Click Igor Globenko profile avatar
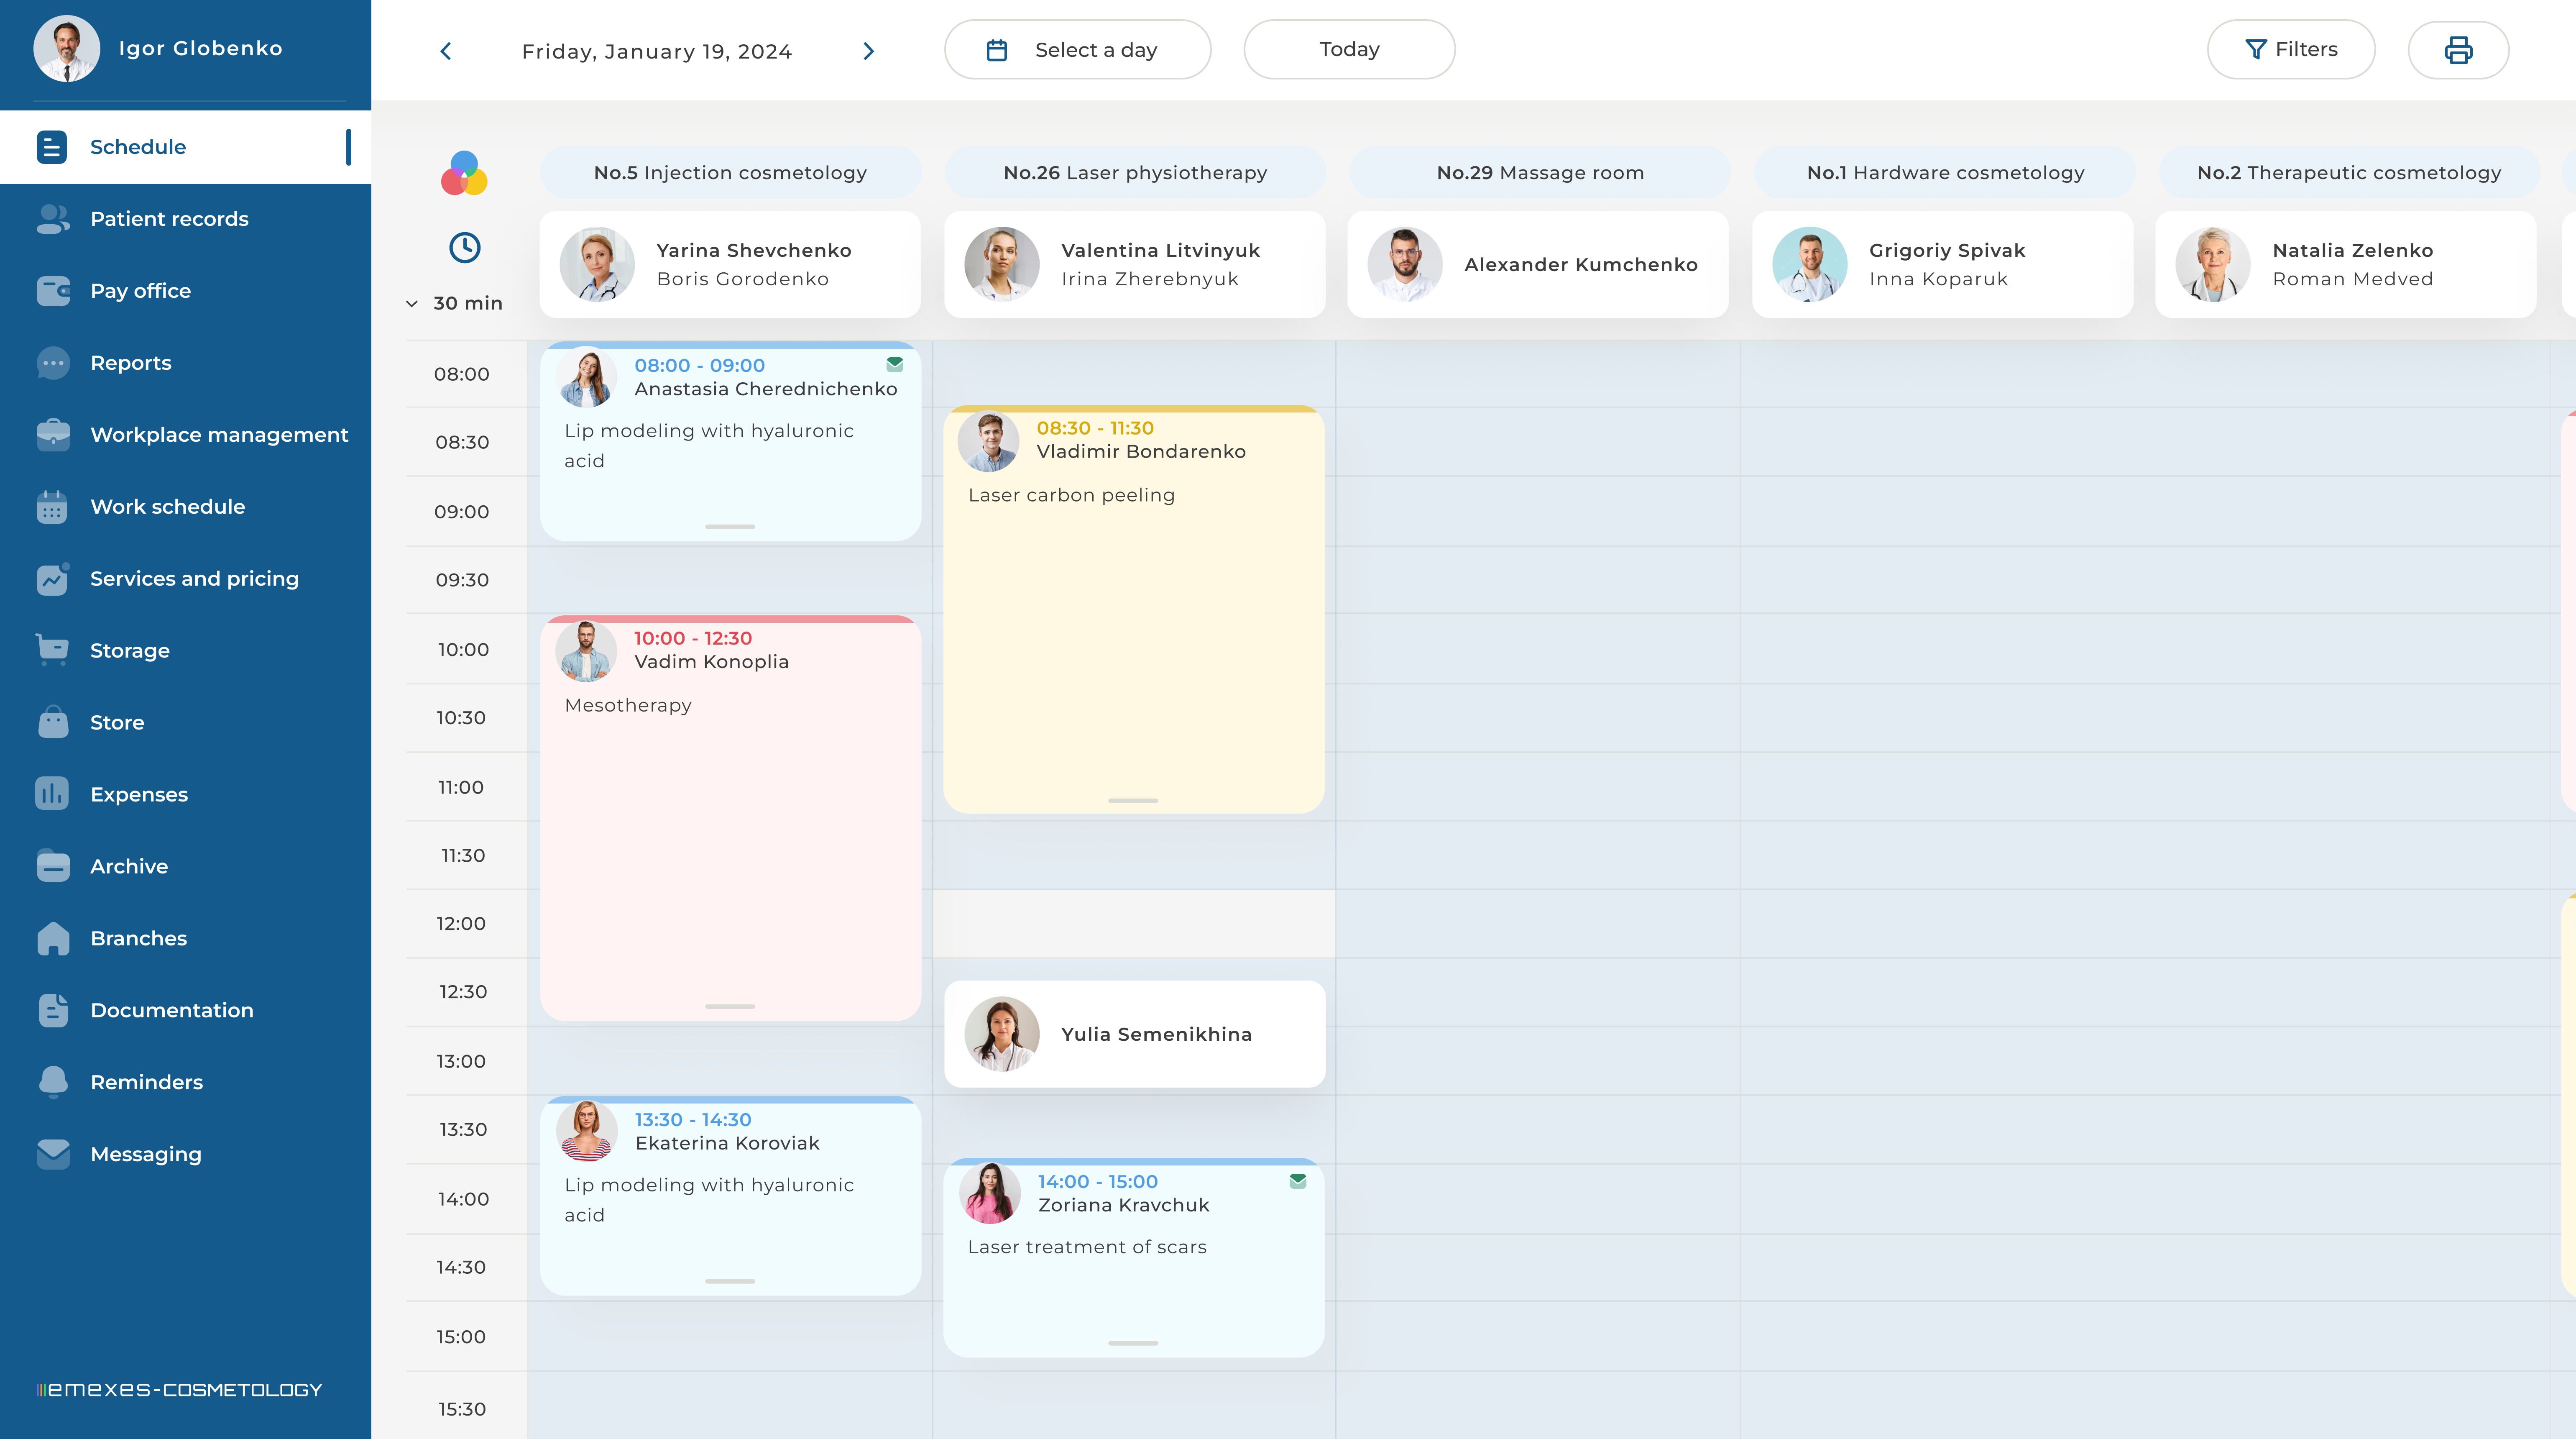The height and width of the screenshot is (1439, 2576). pos(66,48)
